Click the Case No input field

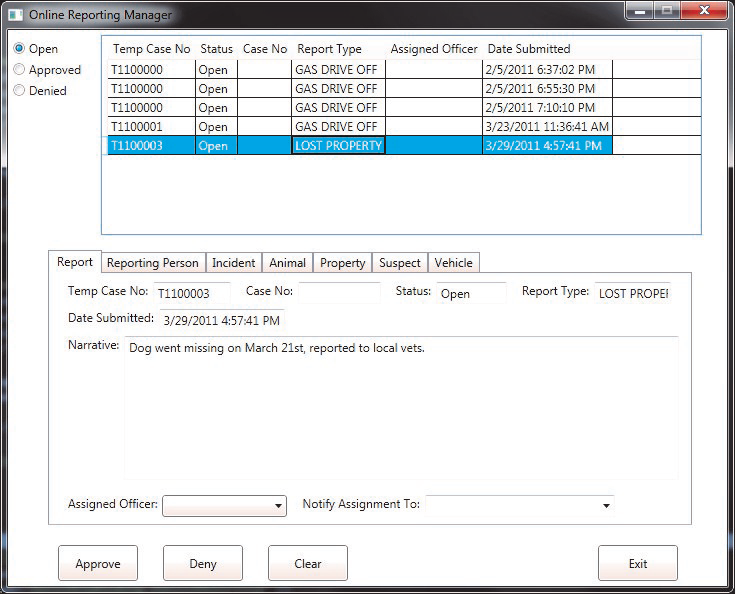[339, 294]
